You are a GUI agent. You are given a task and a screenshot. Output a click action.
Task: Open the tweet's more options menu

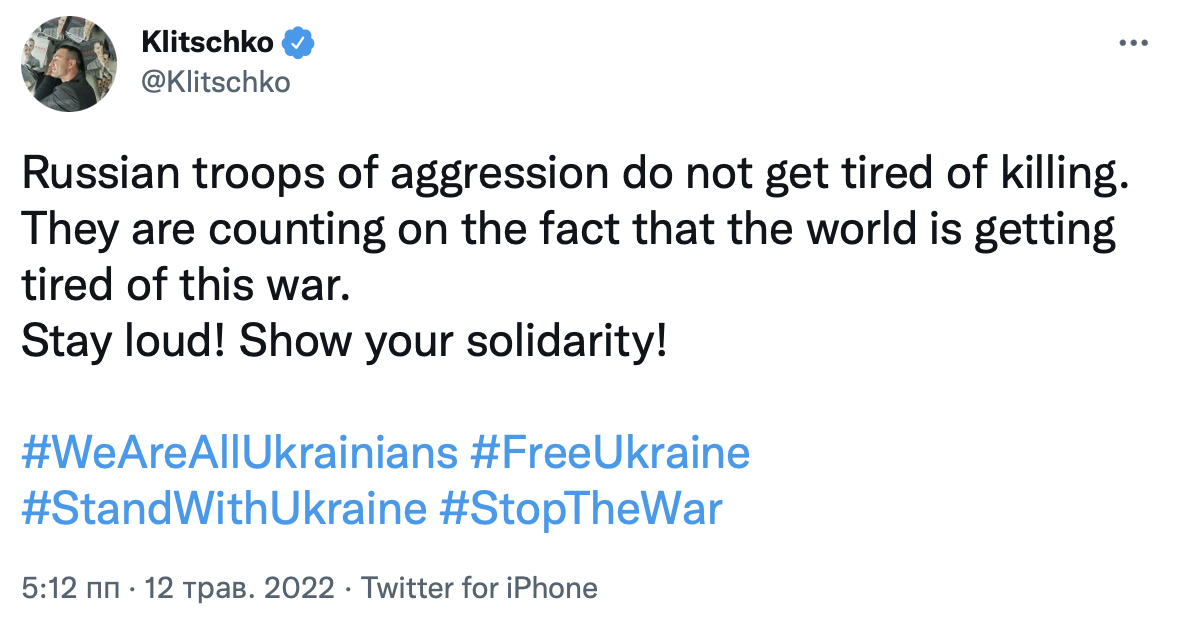point(1132,44)
